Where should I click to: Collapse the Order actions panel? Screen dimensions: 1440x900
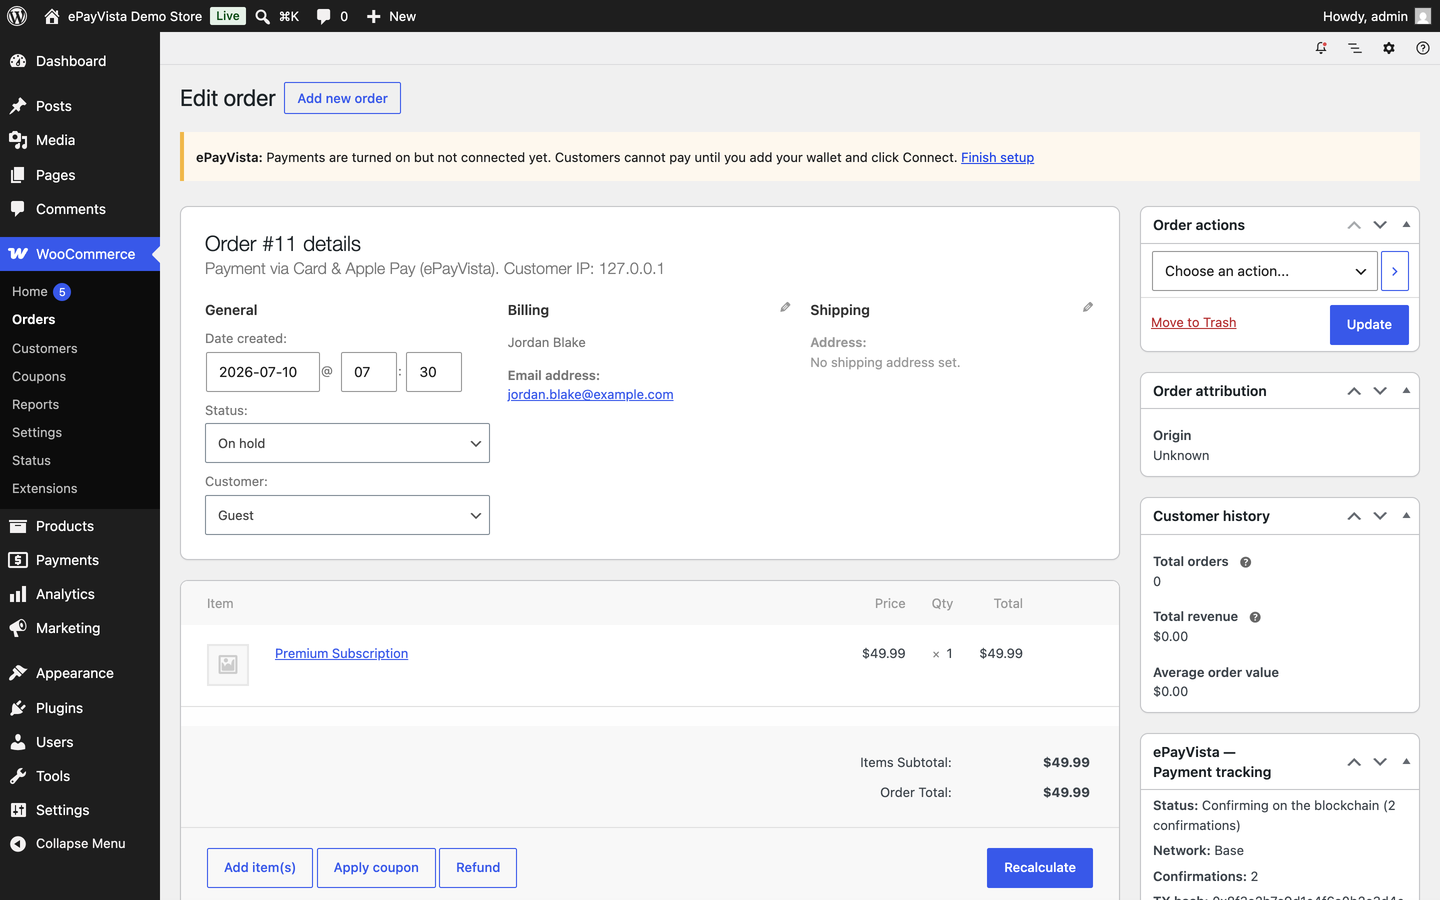1406,225
